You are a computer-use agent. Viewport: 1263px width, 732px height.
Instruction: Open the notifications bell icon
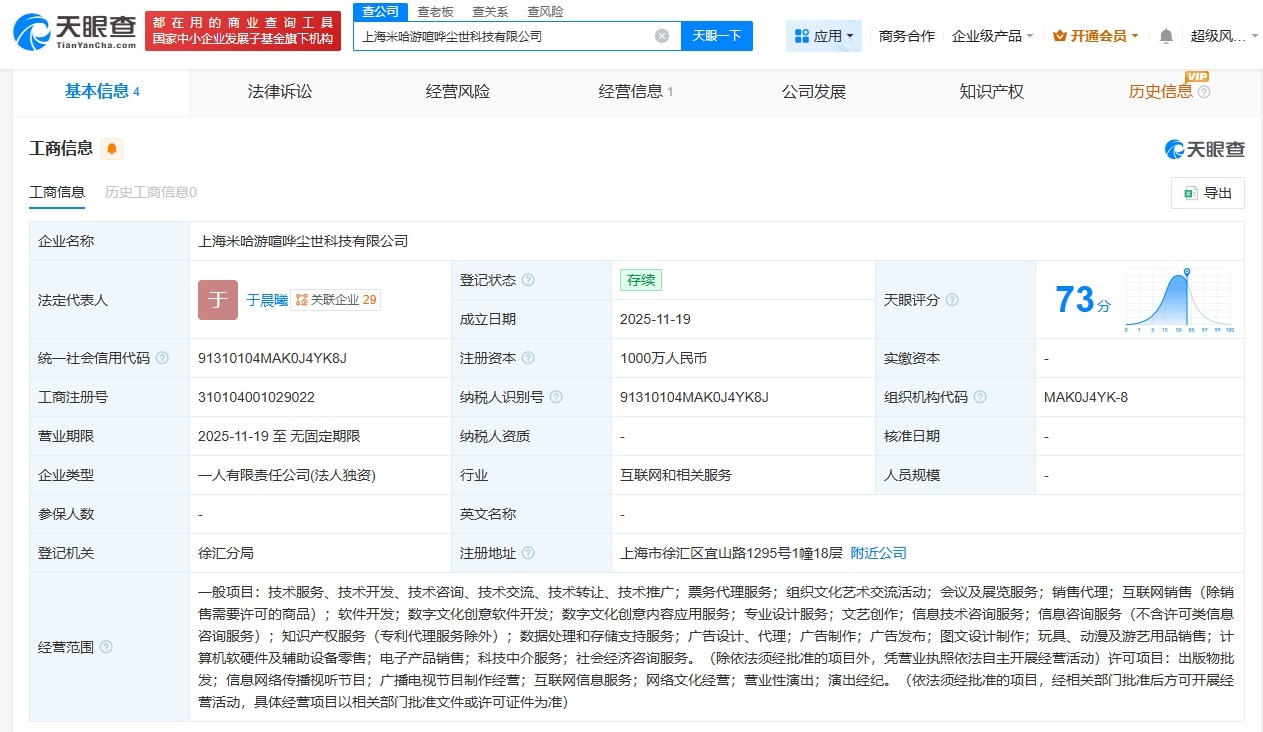(1165, 35)
